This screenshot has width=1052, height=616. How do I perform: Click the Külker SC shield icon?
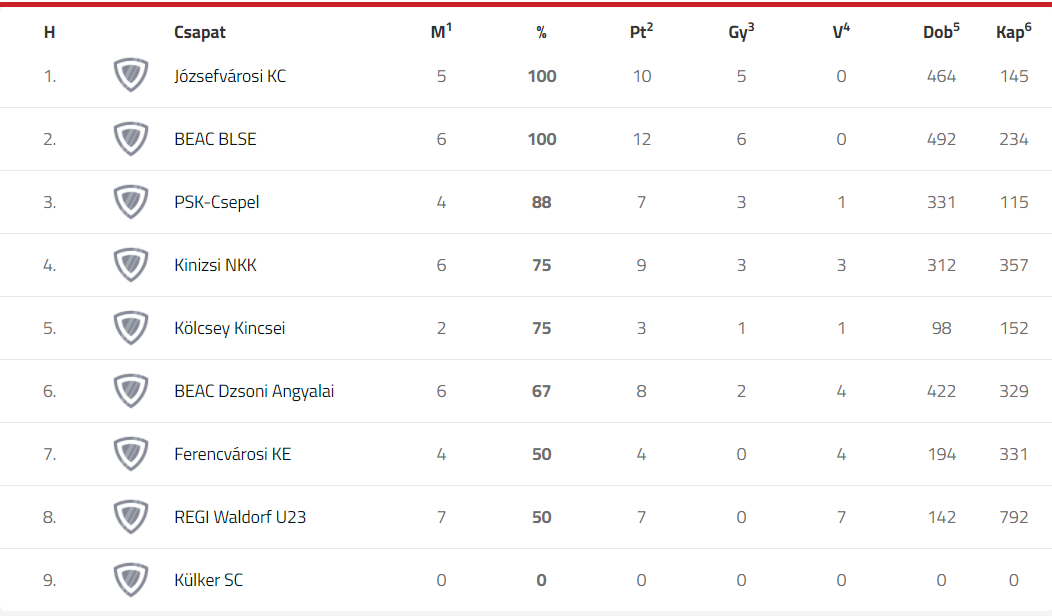click(131, 580)
